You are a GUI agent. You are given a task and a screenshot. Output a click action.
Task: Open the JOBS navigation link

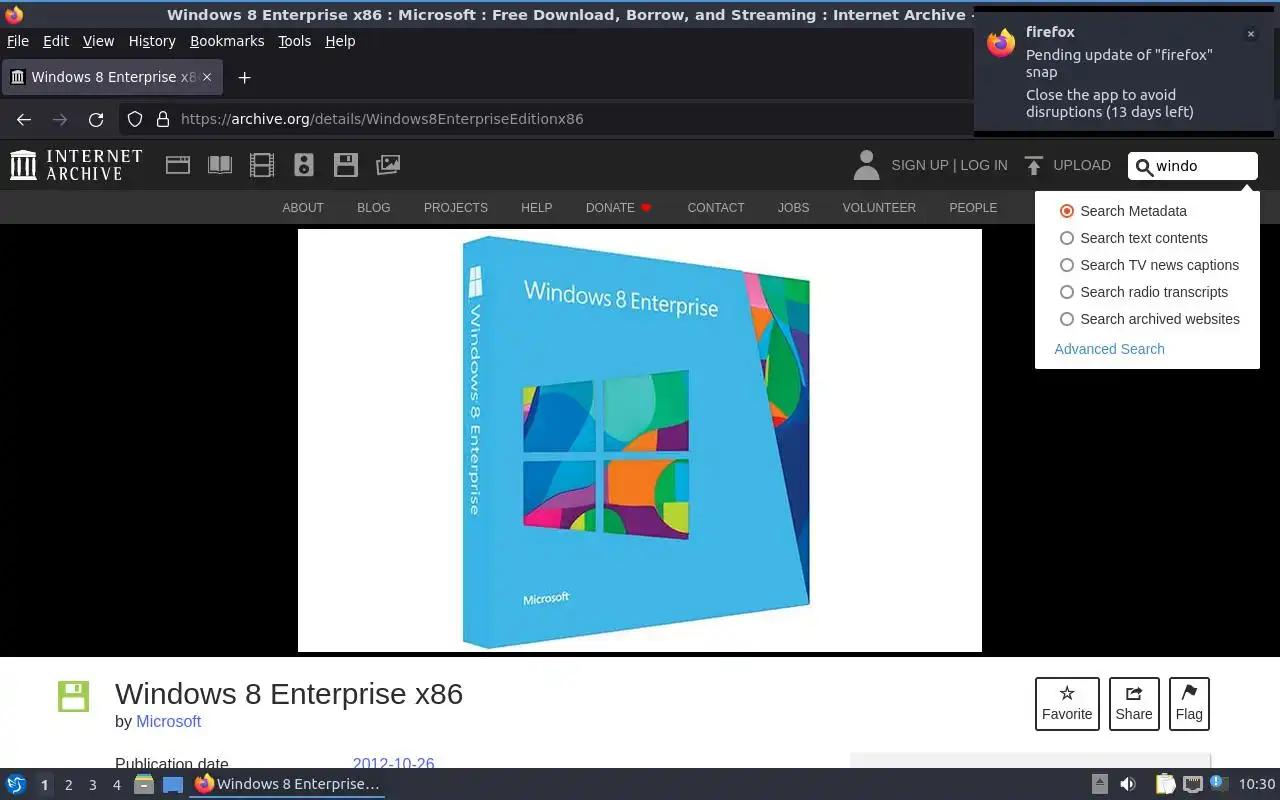(x=794, y=208)
